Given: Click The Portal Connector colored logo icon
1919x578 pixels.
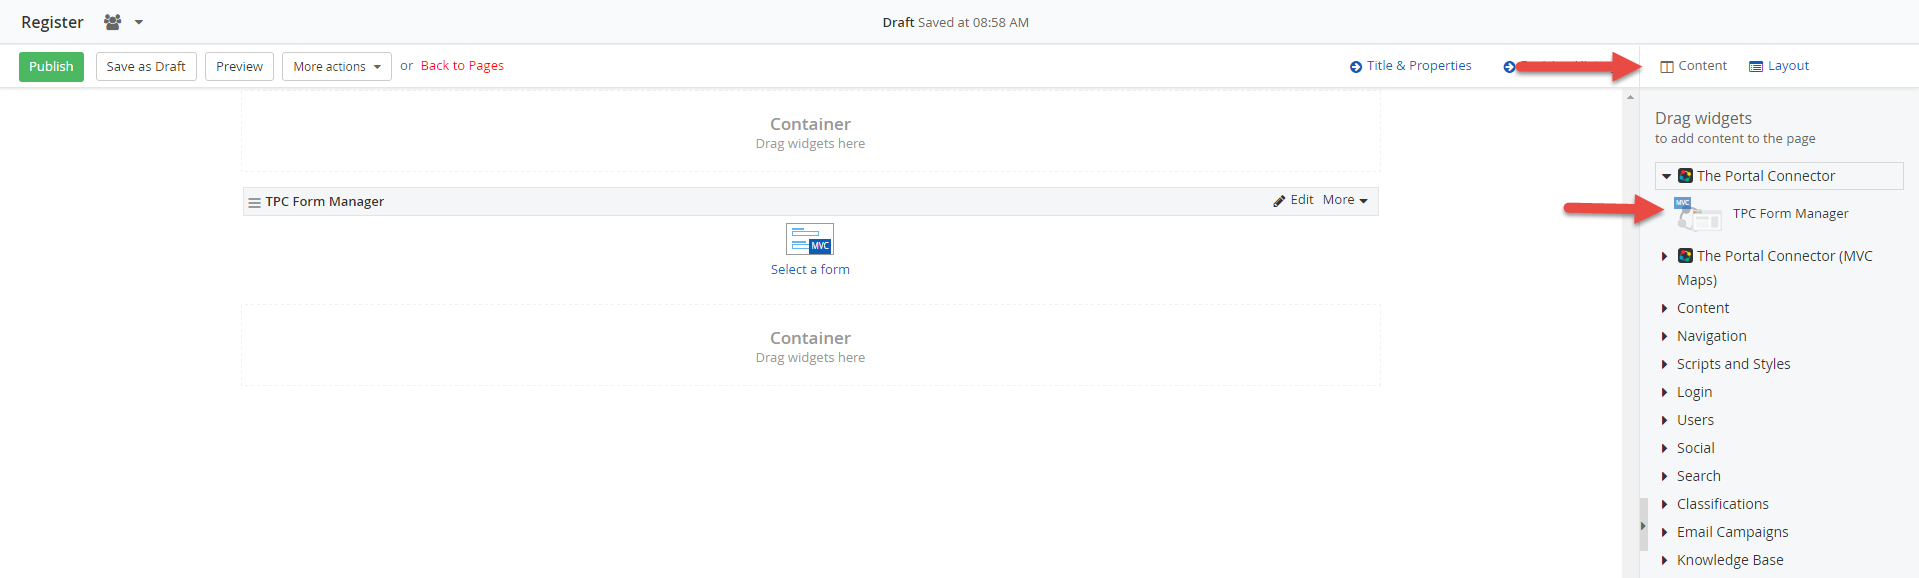Looking at the screenshot, I should (x=1685, y=176).
